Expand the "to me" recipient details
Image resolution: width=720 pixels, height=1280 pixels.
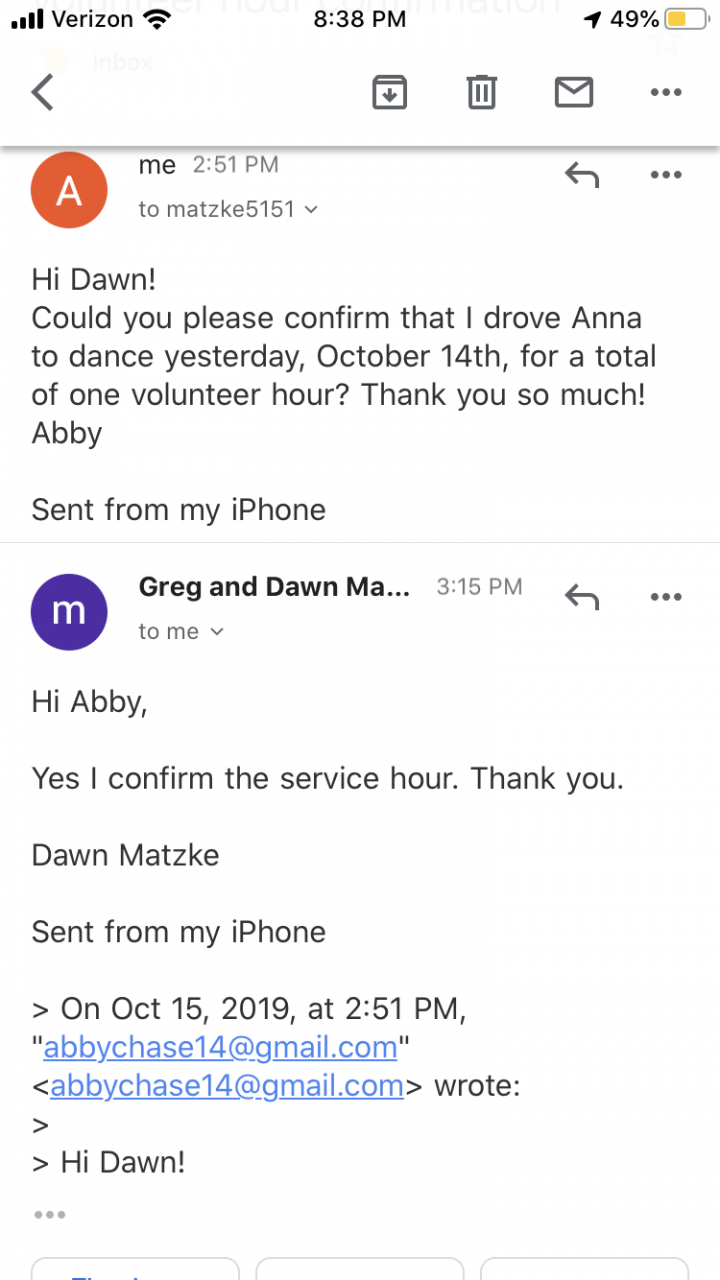click(217, 632)
